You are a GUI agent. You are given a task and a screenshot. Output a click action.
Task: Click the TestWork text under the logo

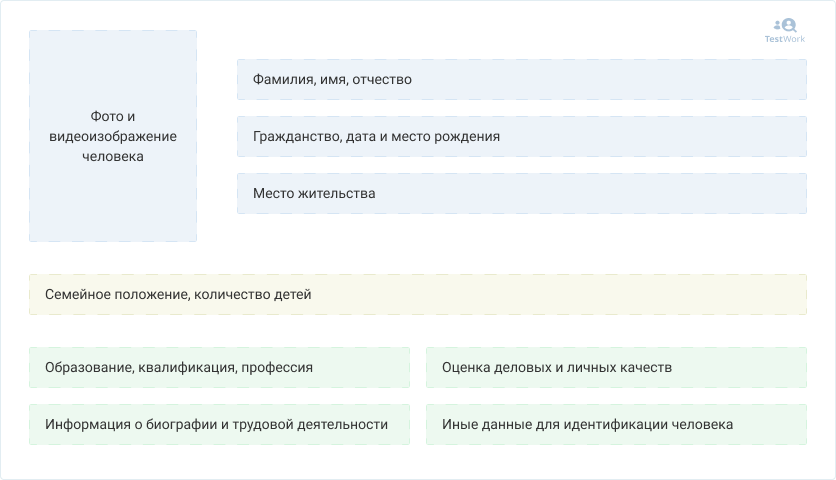(x=785, y=39)
